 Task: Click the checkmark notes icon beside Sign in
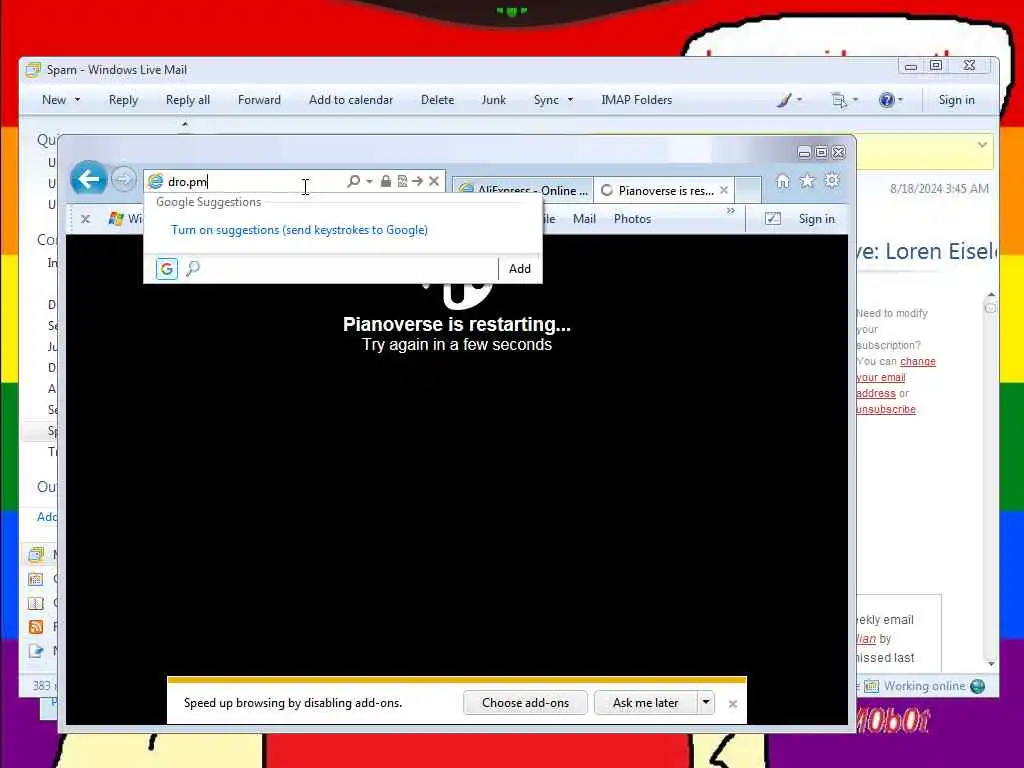(x=773, y=218)
